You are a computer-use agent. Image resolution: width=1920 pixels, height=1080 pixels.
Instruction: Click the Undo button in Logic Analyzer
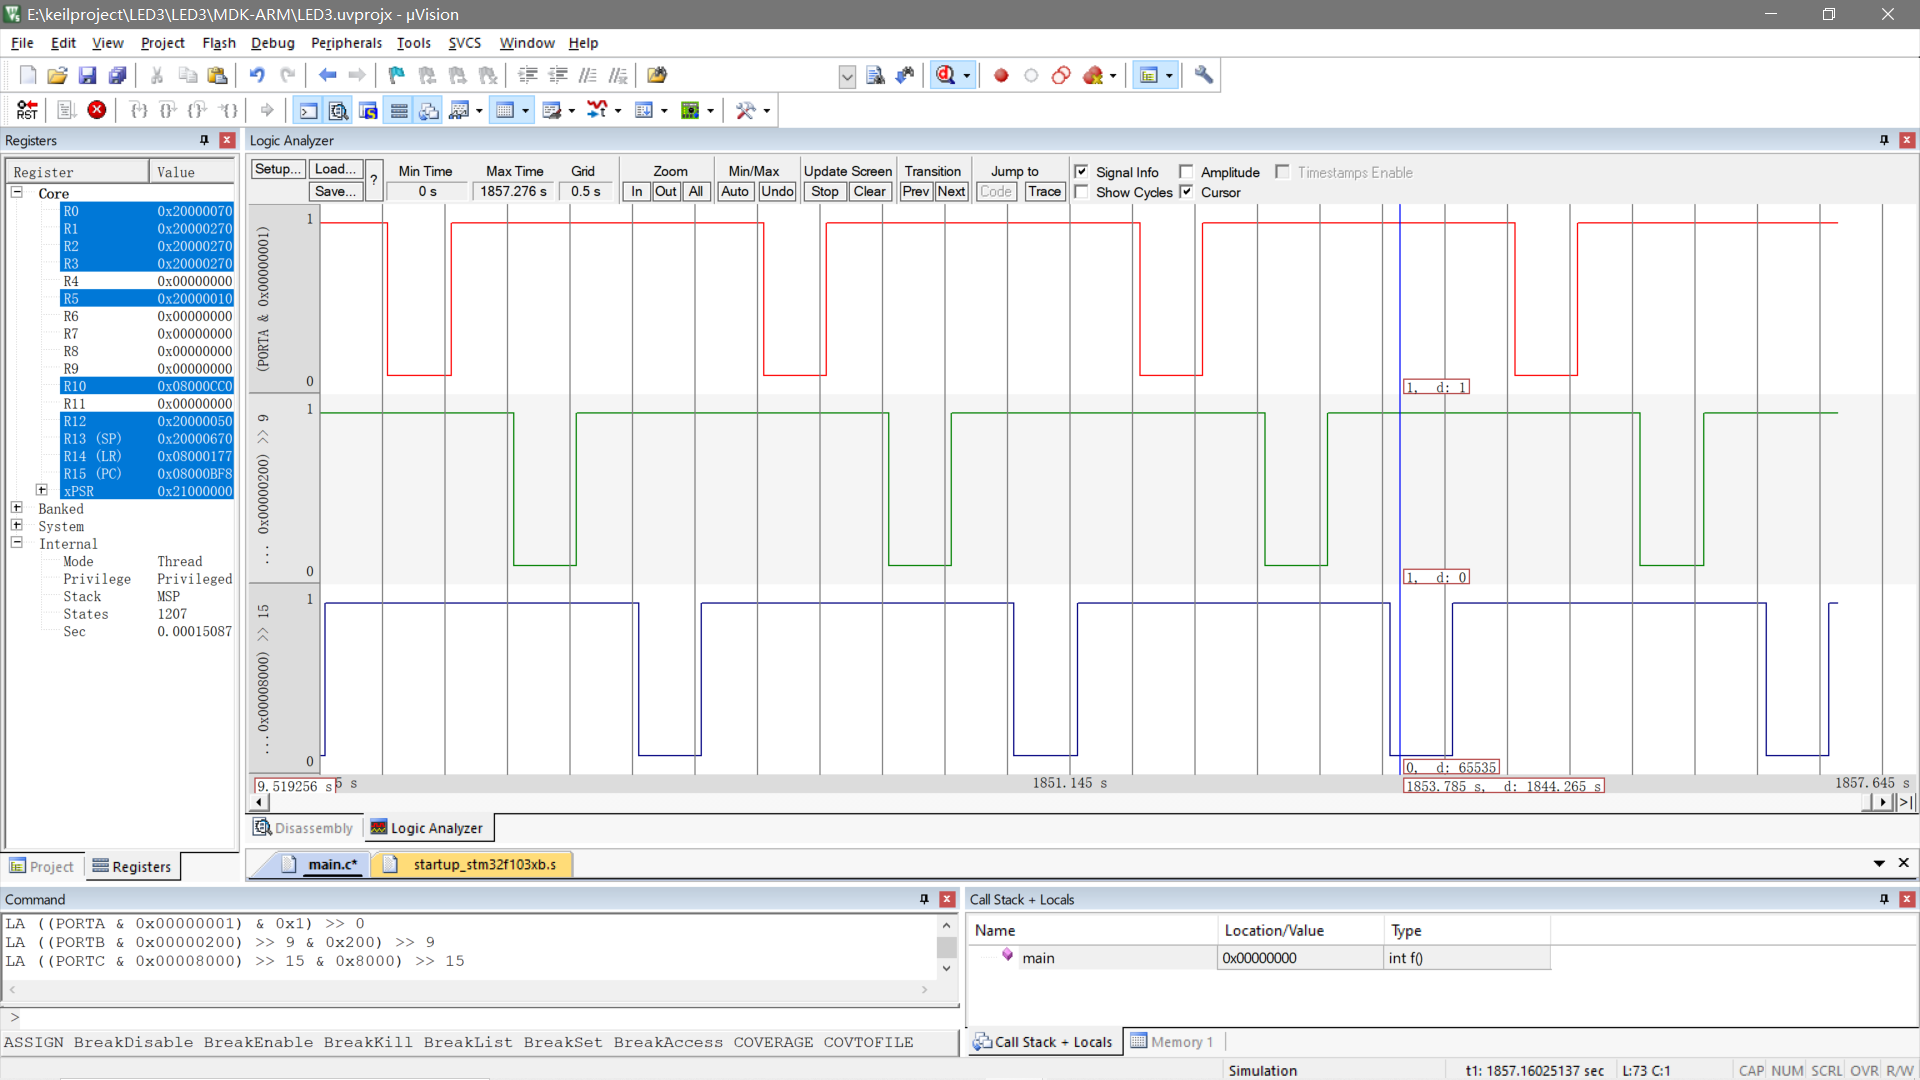point(775,191)
